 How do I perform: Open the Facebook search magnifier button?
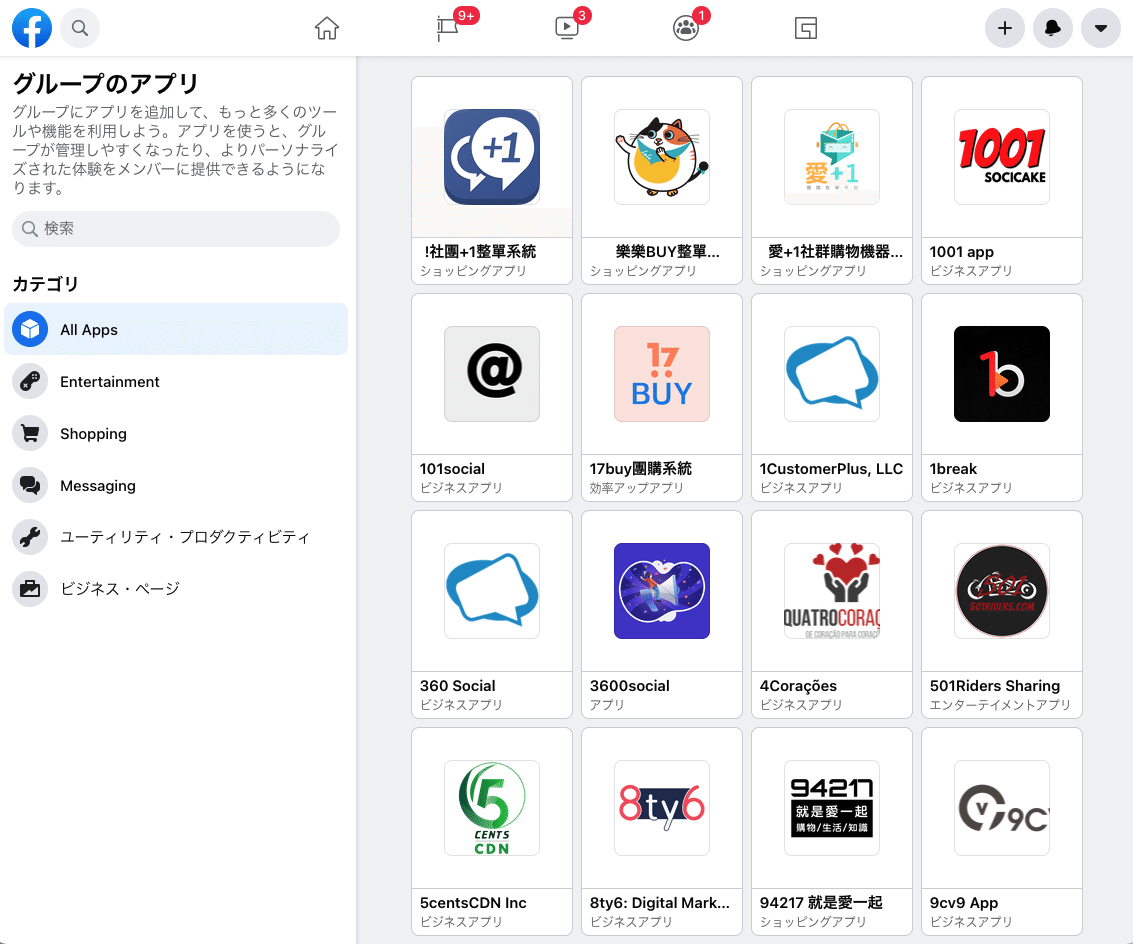[x=80, y=28]
